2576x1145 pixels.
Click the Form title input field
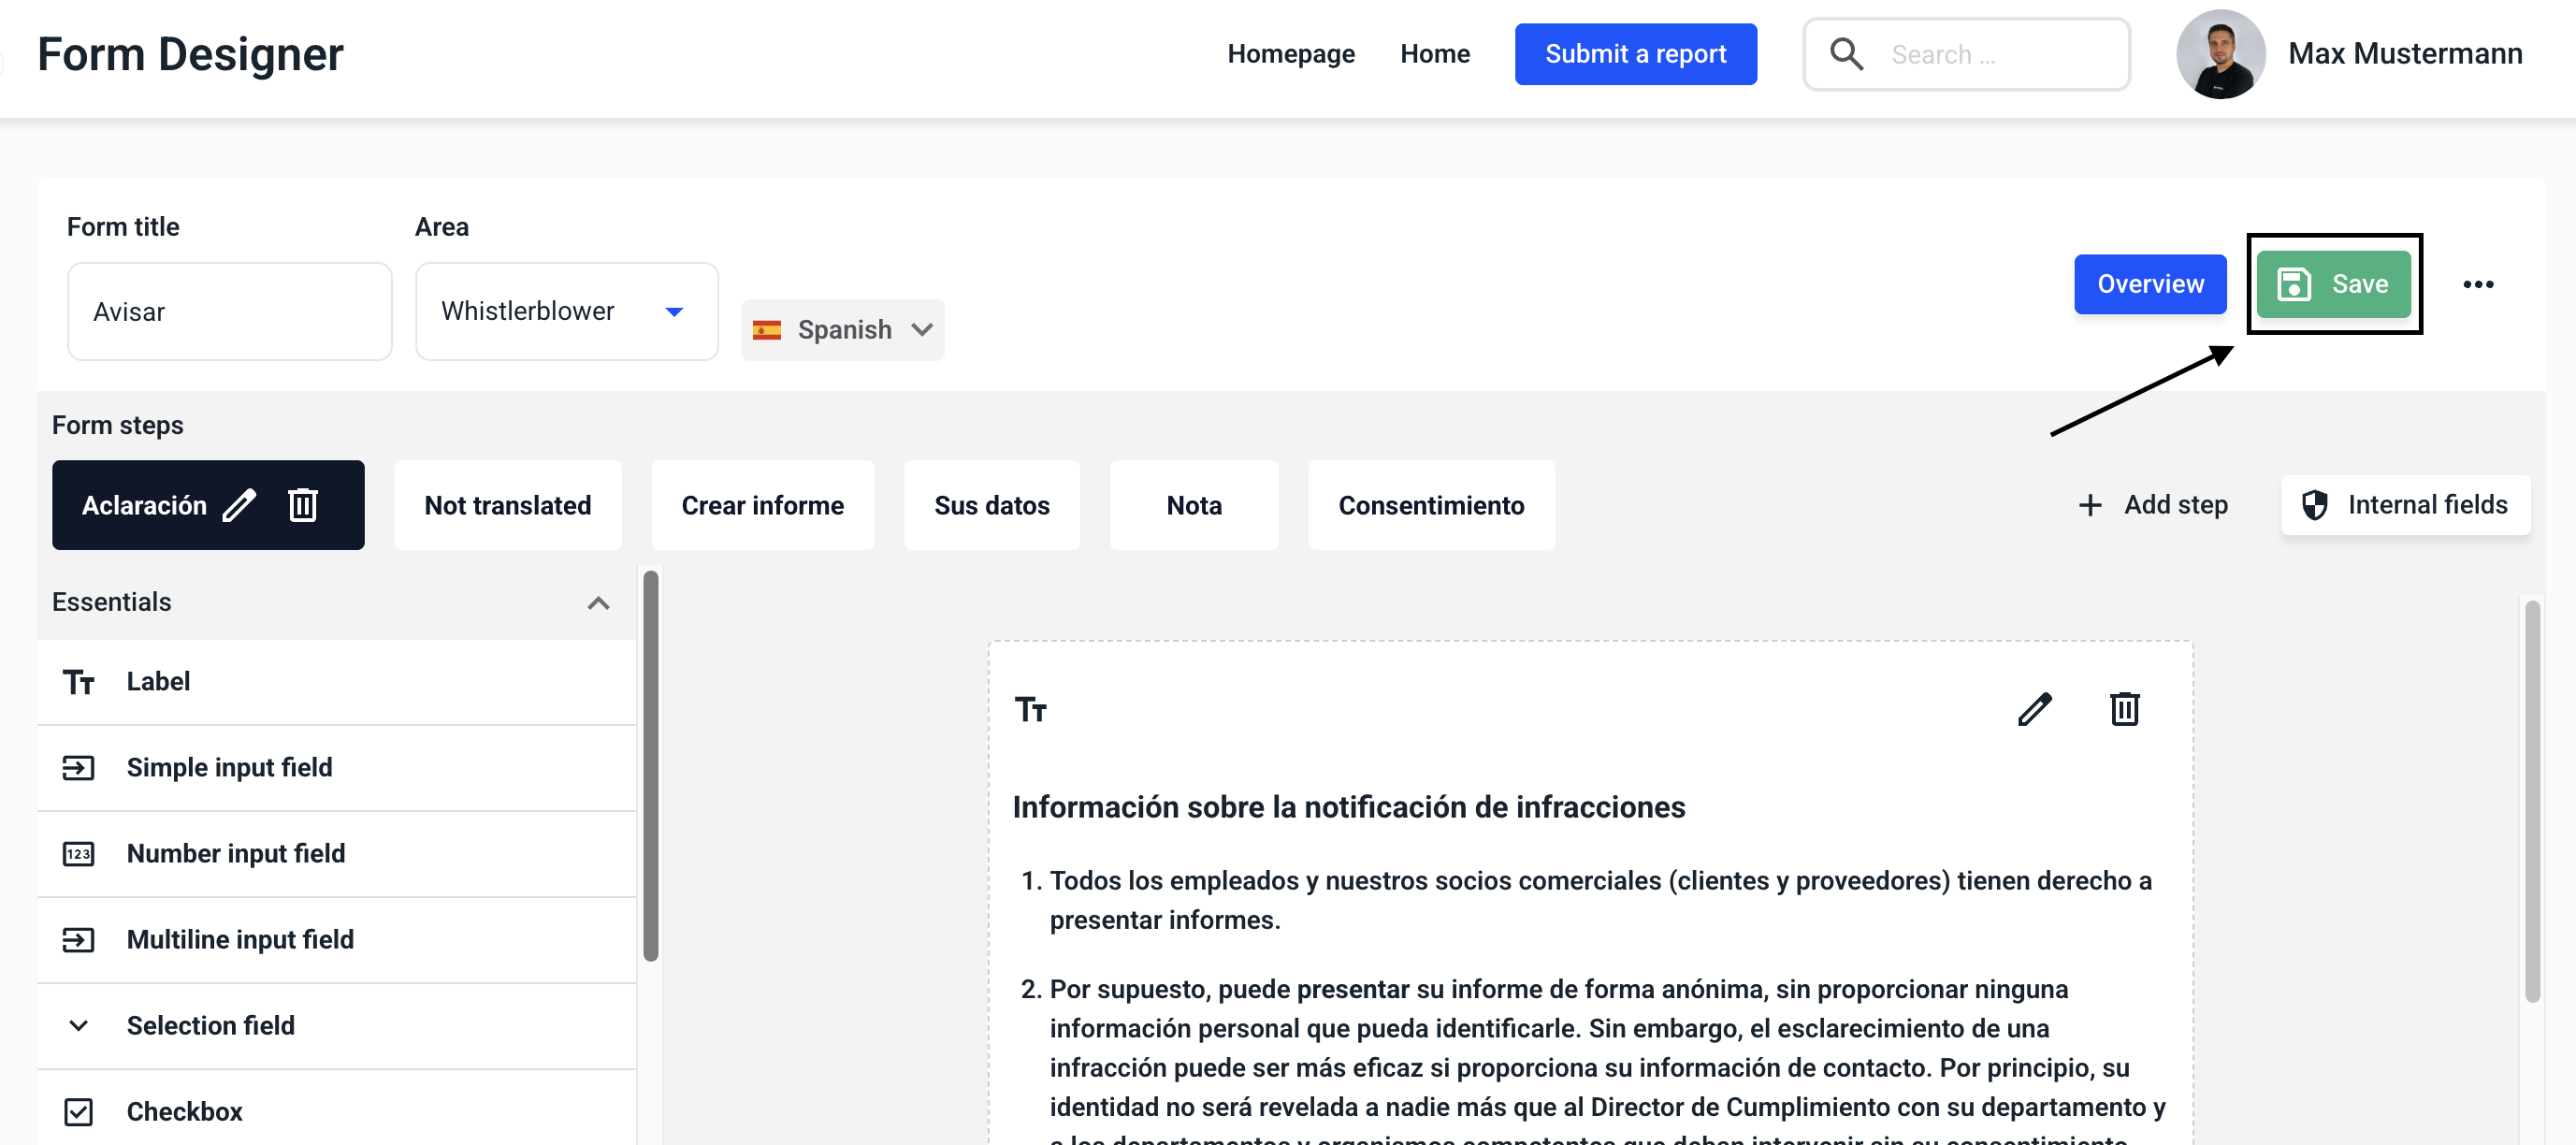229,311
